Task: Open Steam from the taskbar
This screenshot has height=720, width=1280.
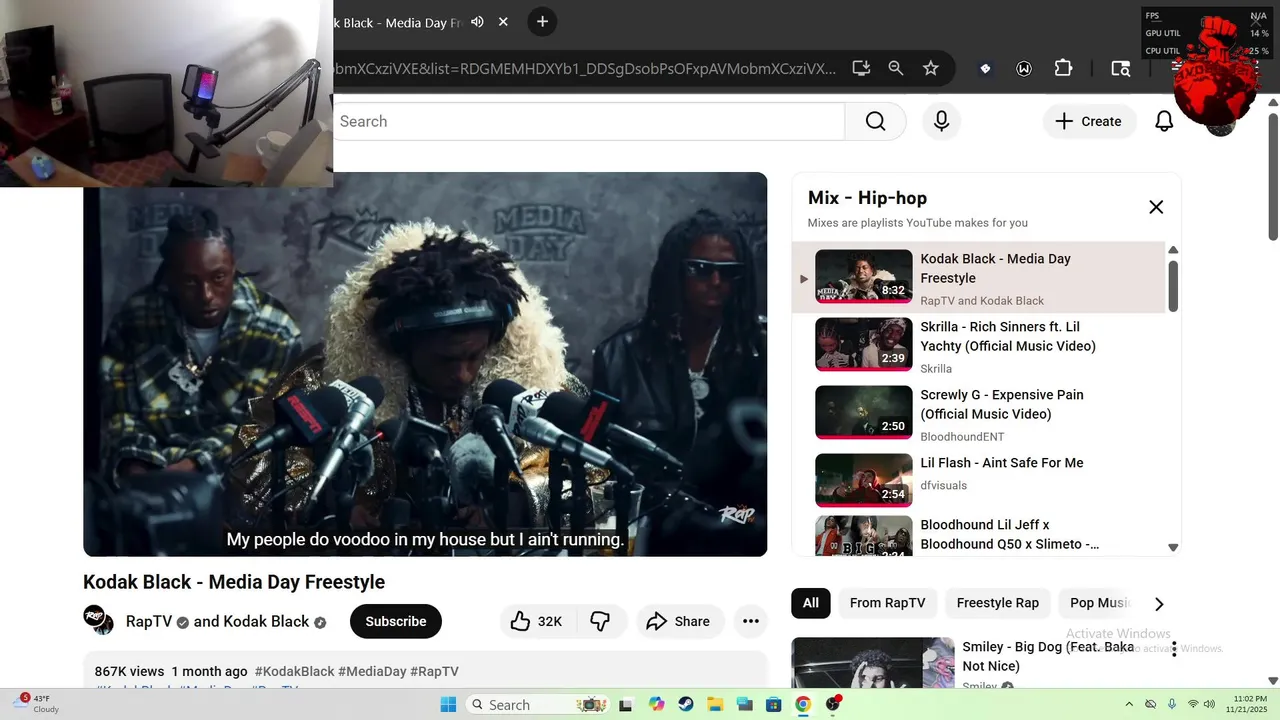Action: [685, 704]
